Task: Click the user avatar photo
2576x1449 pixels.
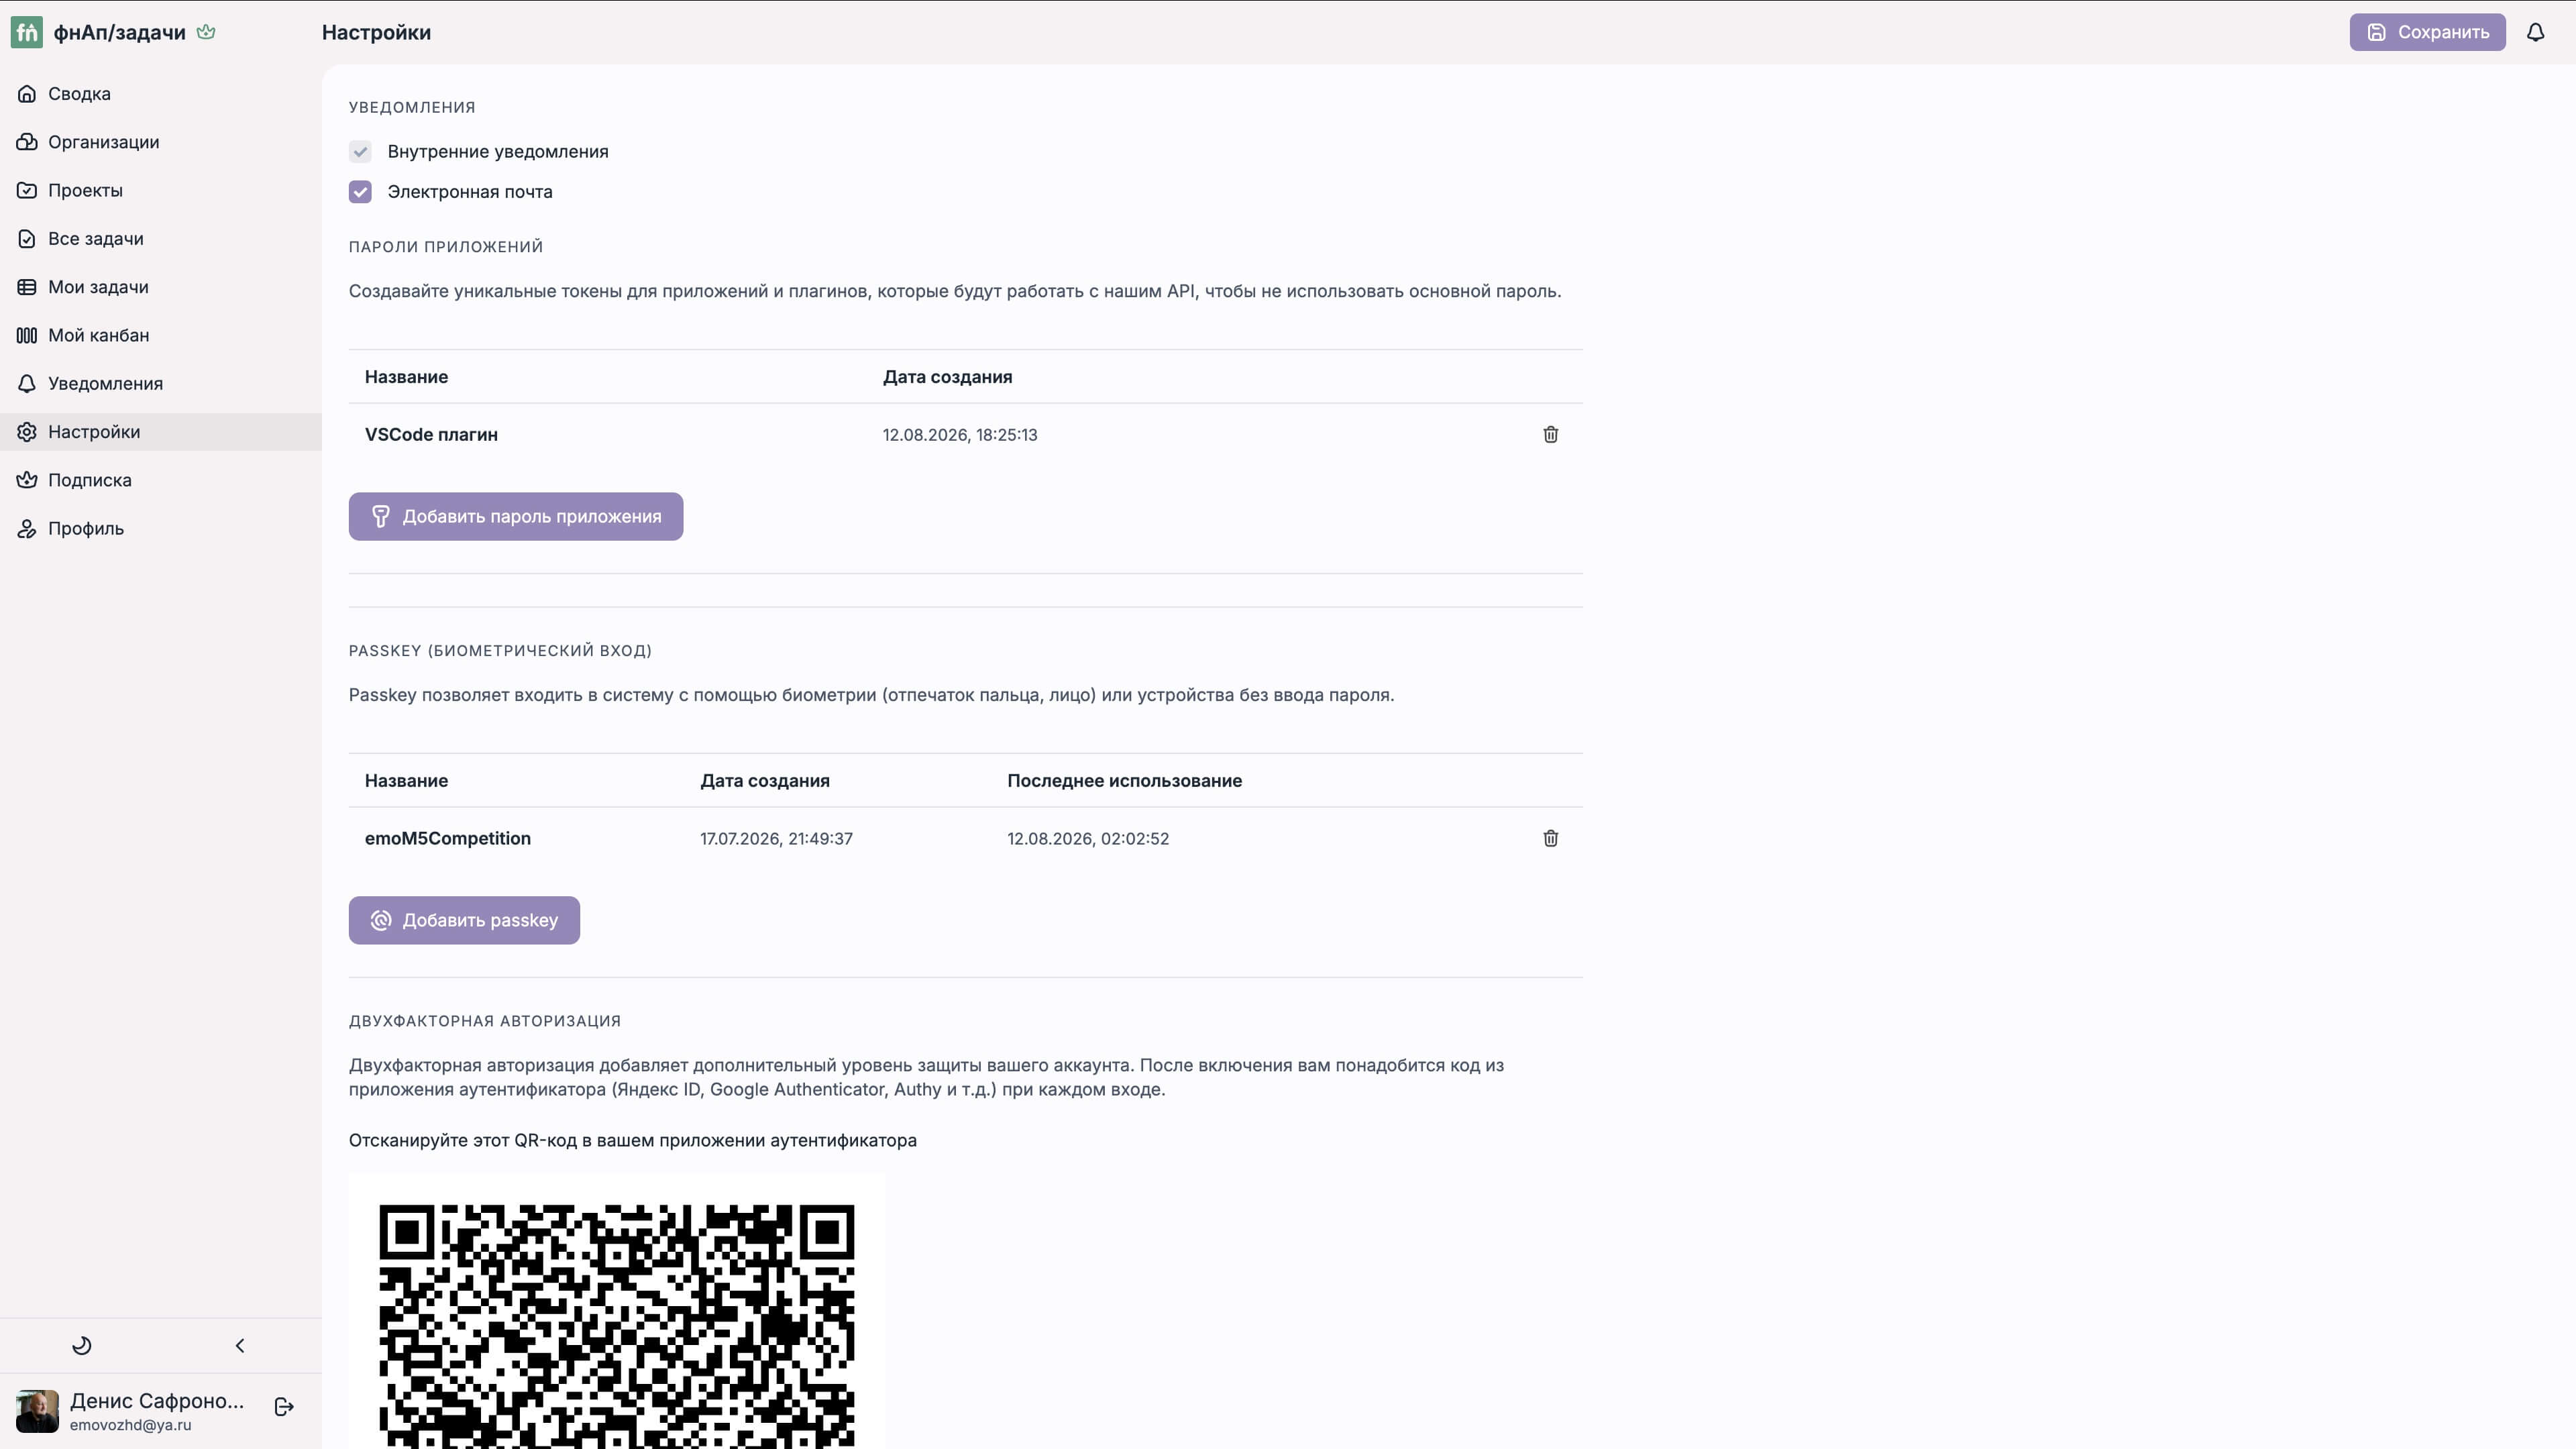Action: point(37,1411)
